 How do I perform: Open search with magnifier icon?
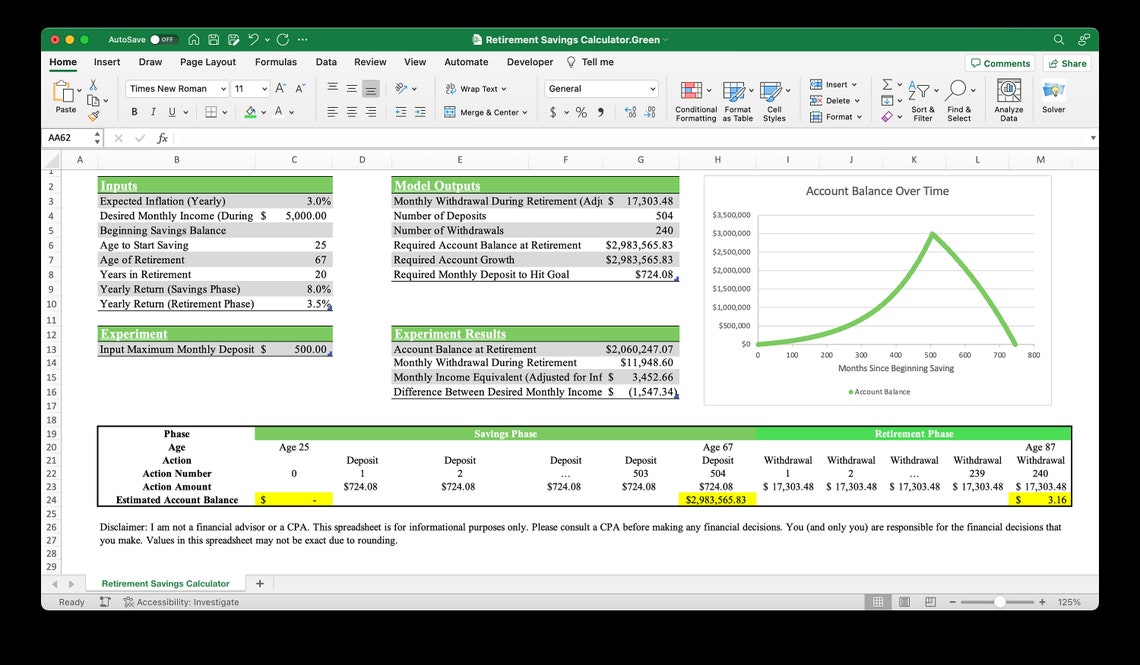coord(1059,39)
